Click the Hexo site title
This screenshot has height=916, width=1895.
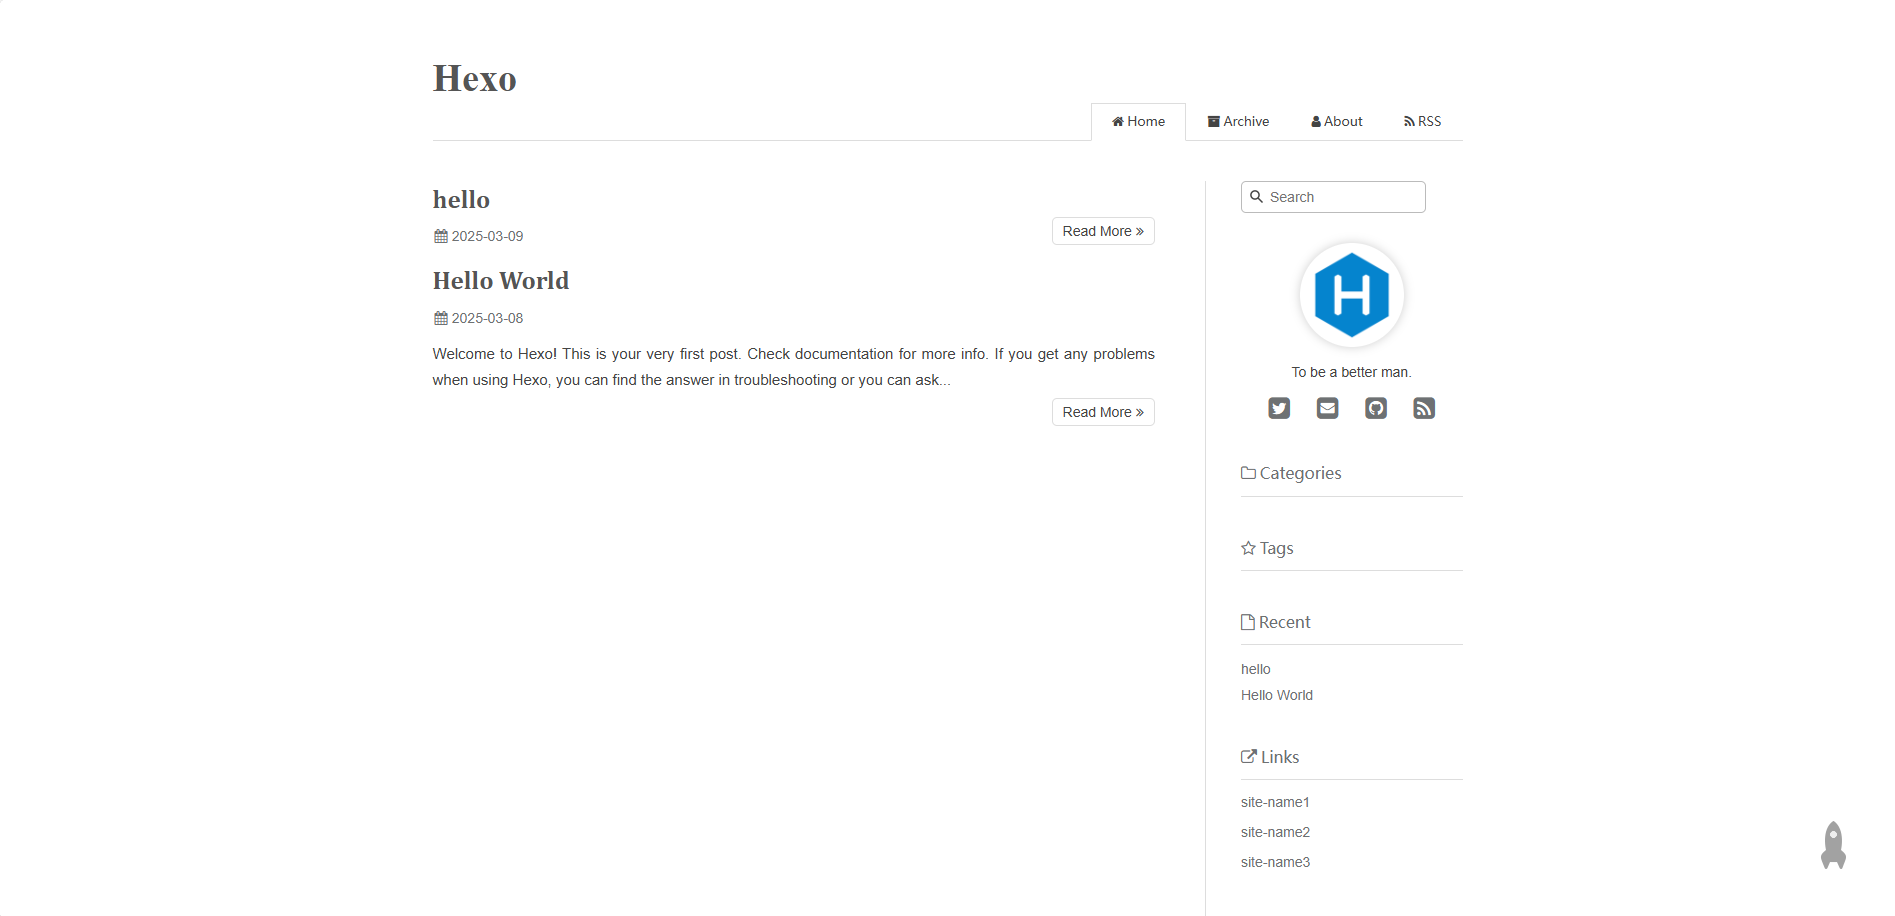click(475, 78)
